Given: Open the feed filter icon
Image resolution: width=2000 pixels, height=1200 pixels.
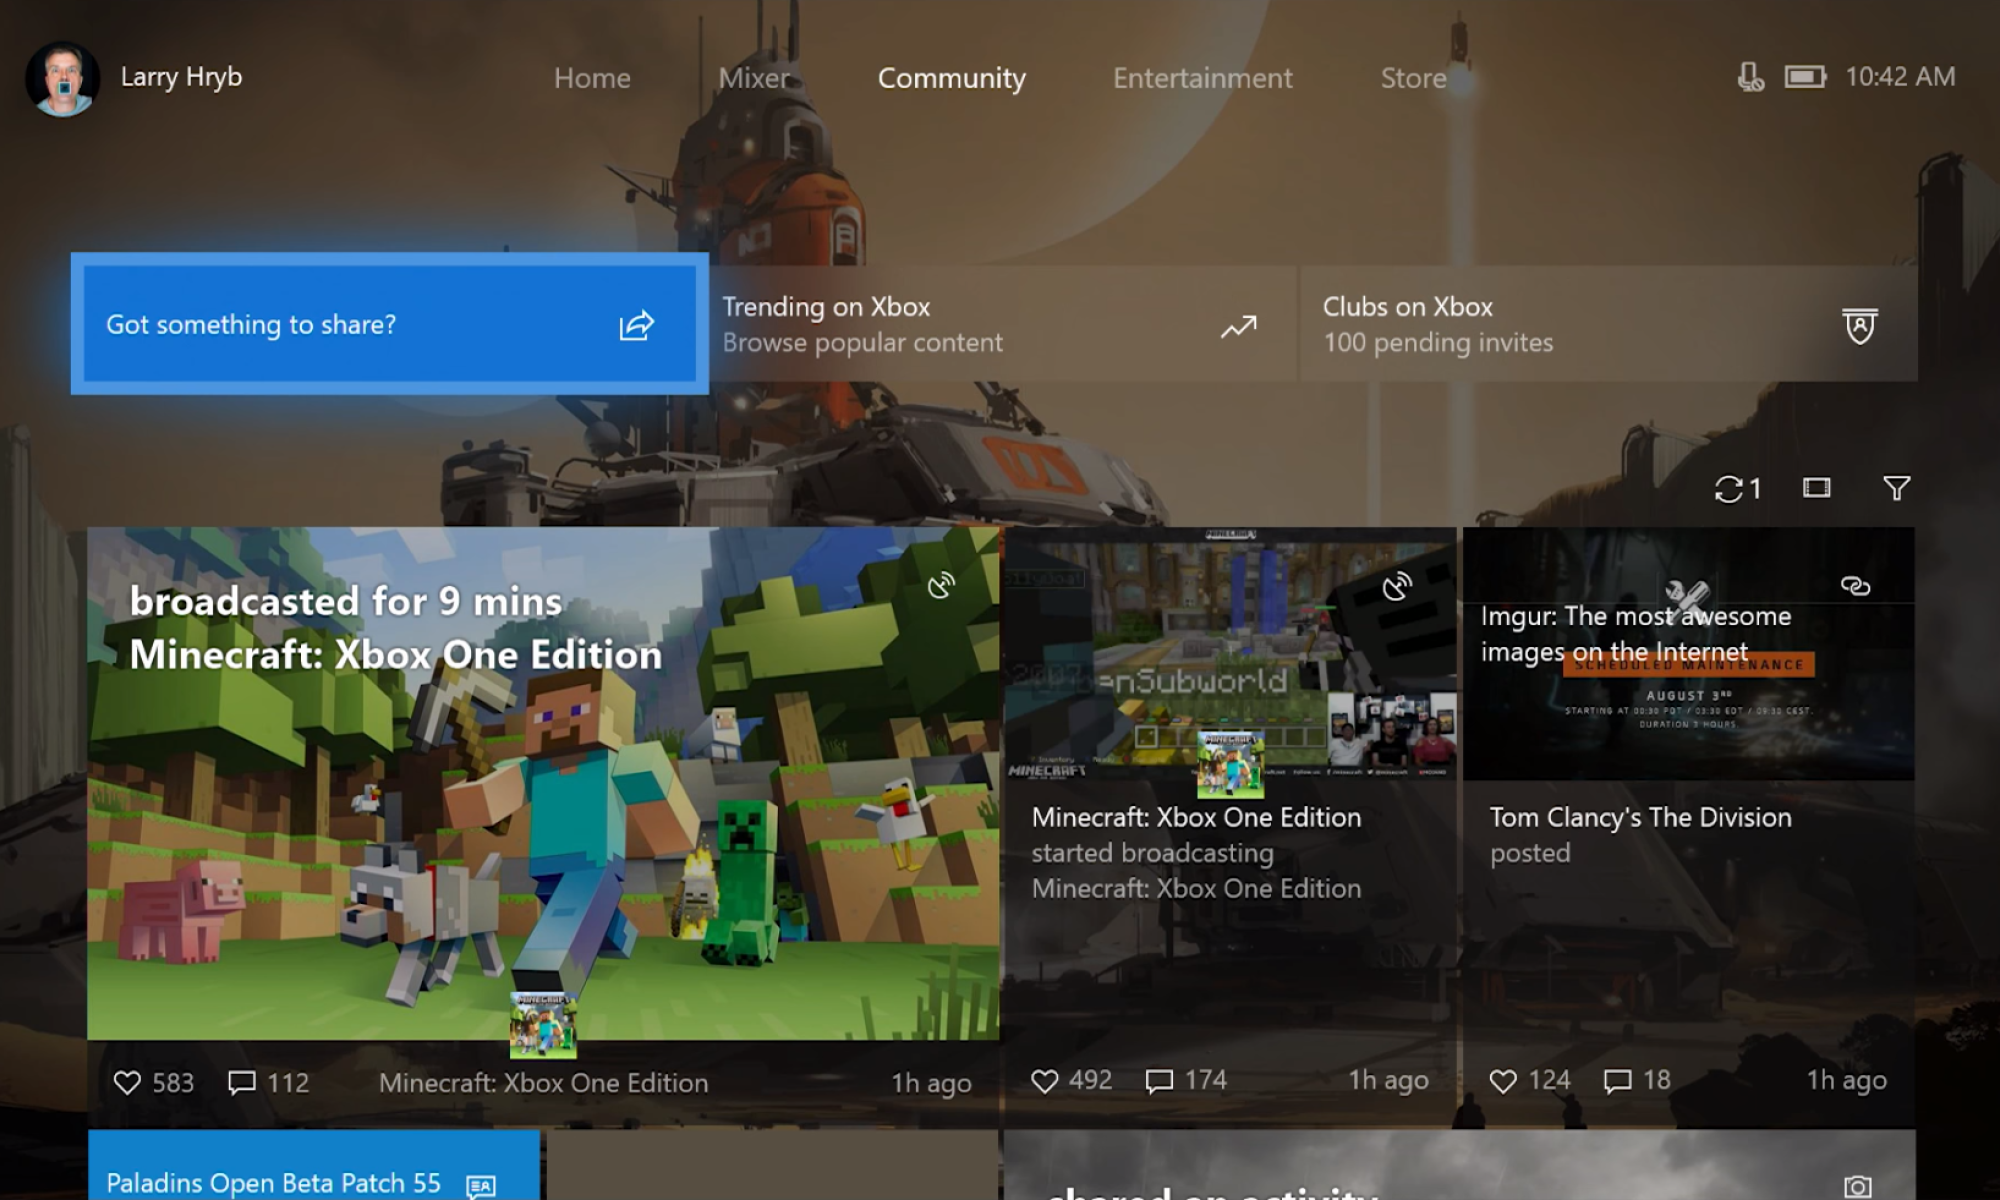Looking at the screenshot, I should 1896,488.
